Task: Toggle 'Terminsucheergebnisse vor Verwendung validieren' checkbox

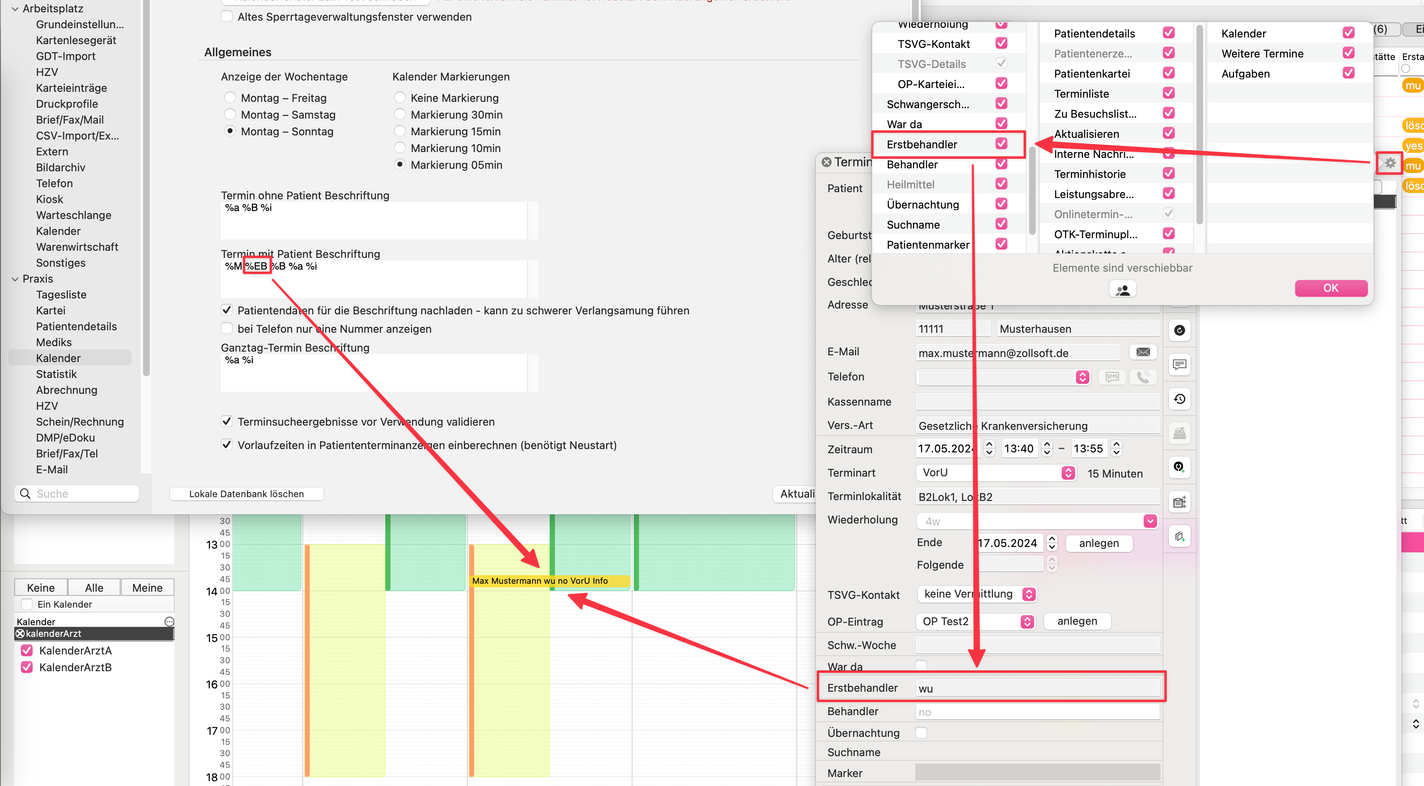Action: [x=227, y=422]
